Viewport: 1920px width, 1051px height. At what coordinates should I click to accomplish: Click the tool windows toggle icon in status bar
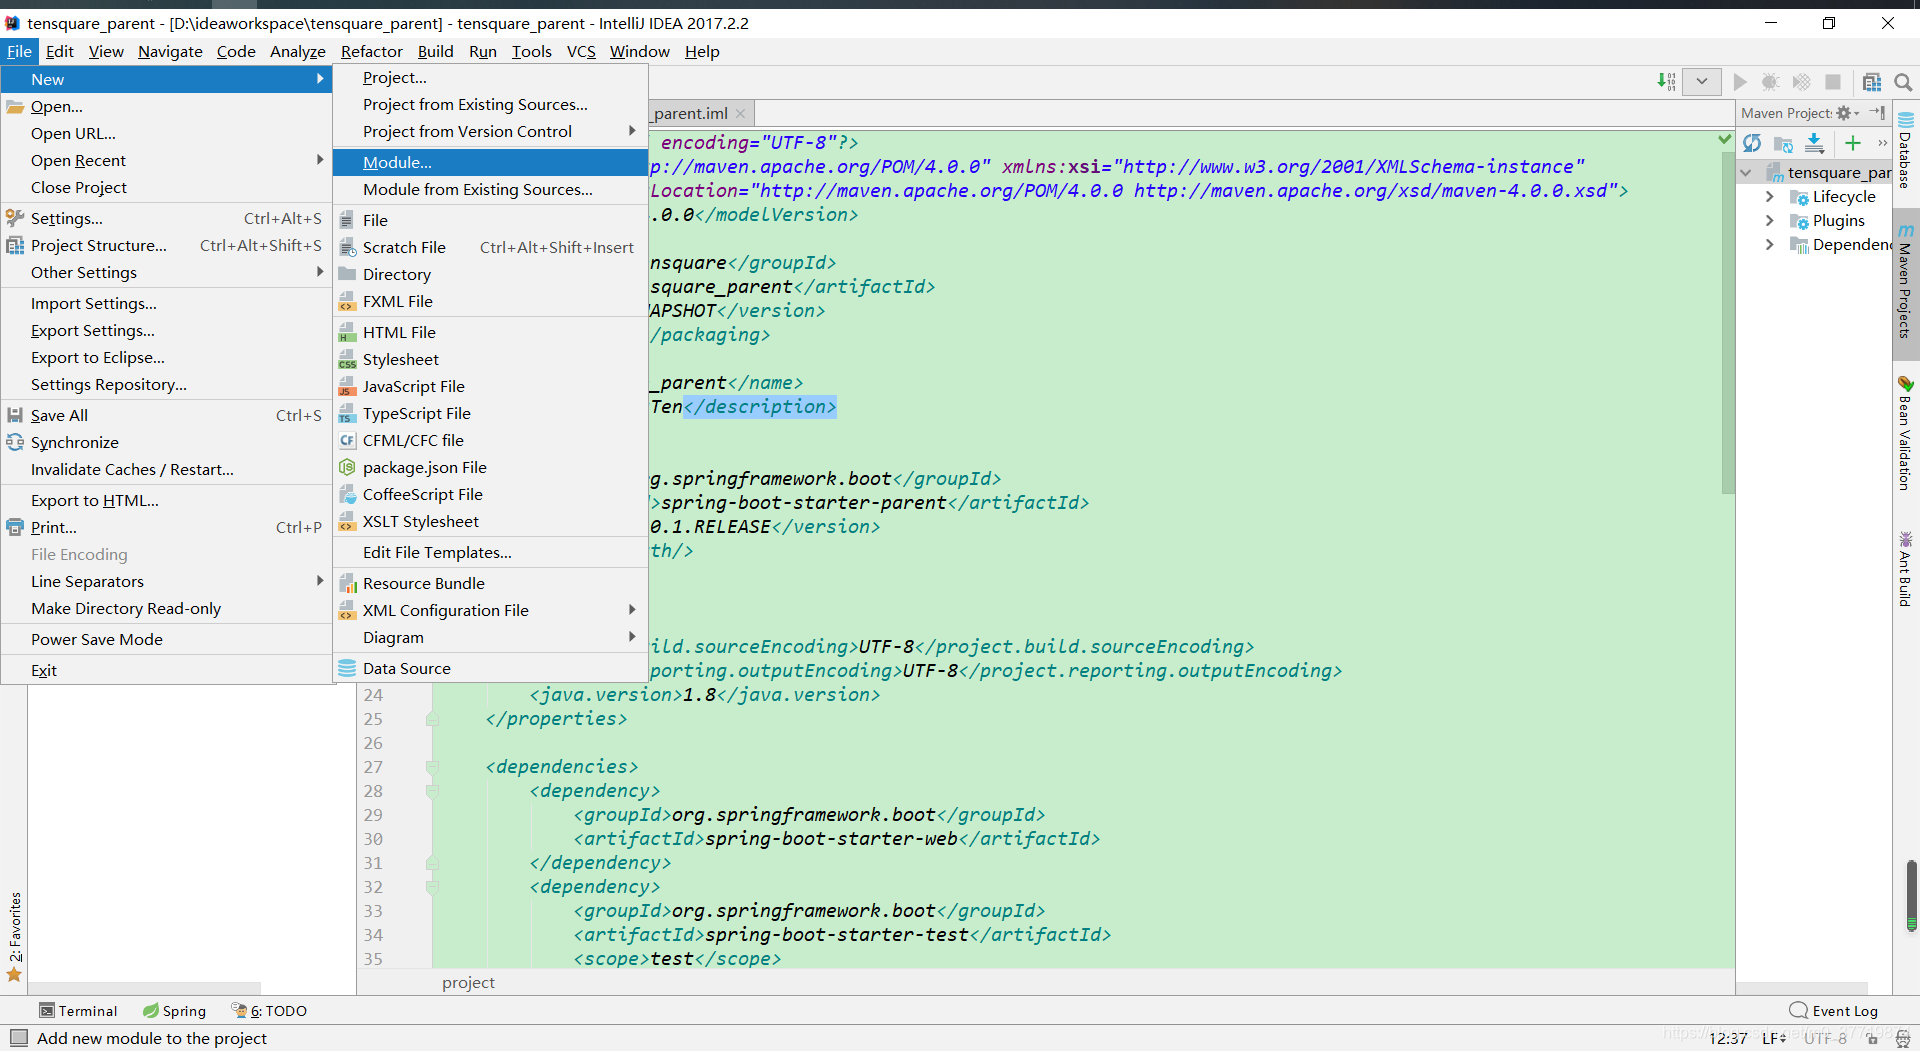click(18, 1038)
